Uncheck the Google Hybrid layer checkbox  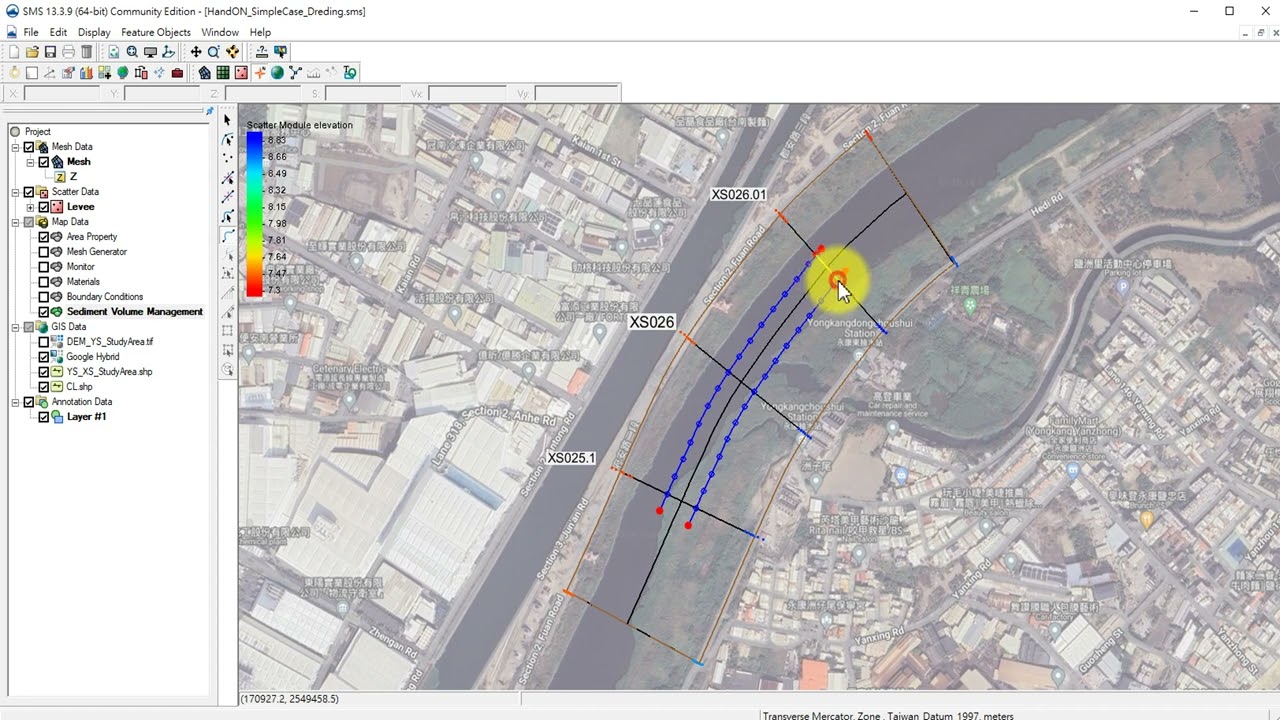pyautogui.click(x=44, y=357)
